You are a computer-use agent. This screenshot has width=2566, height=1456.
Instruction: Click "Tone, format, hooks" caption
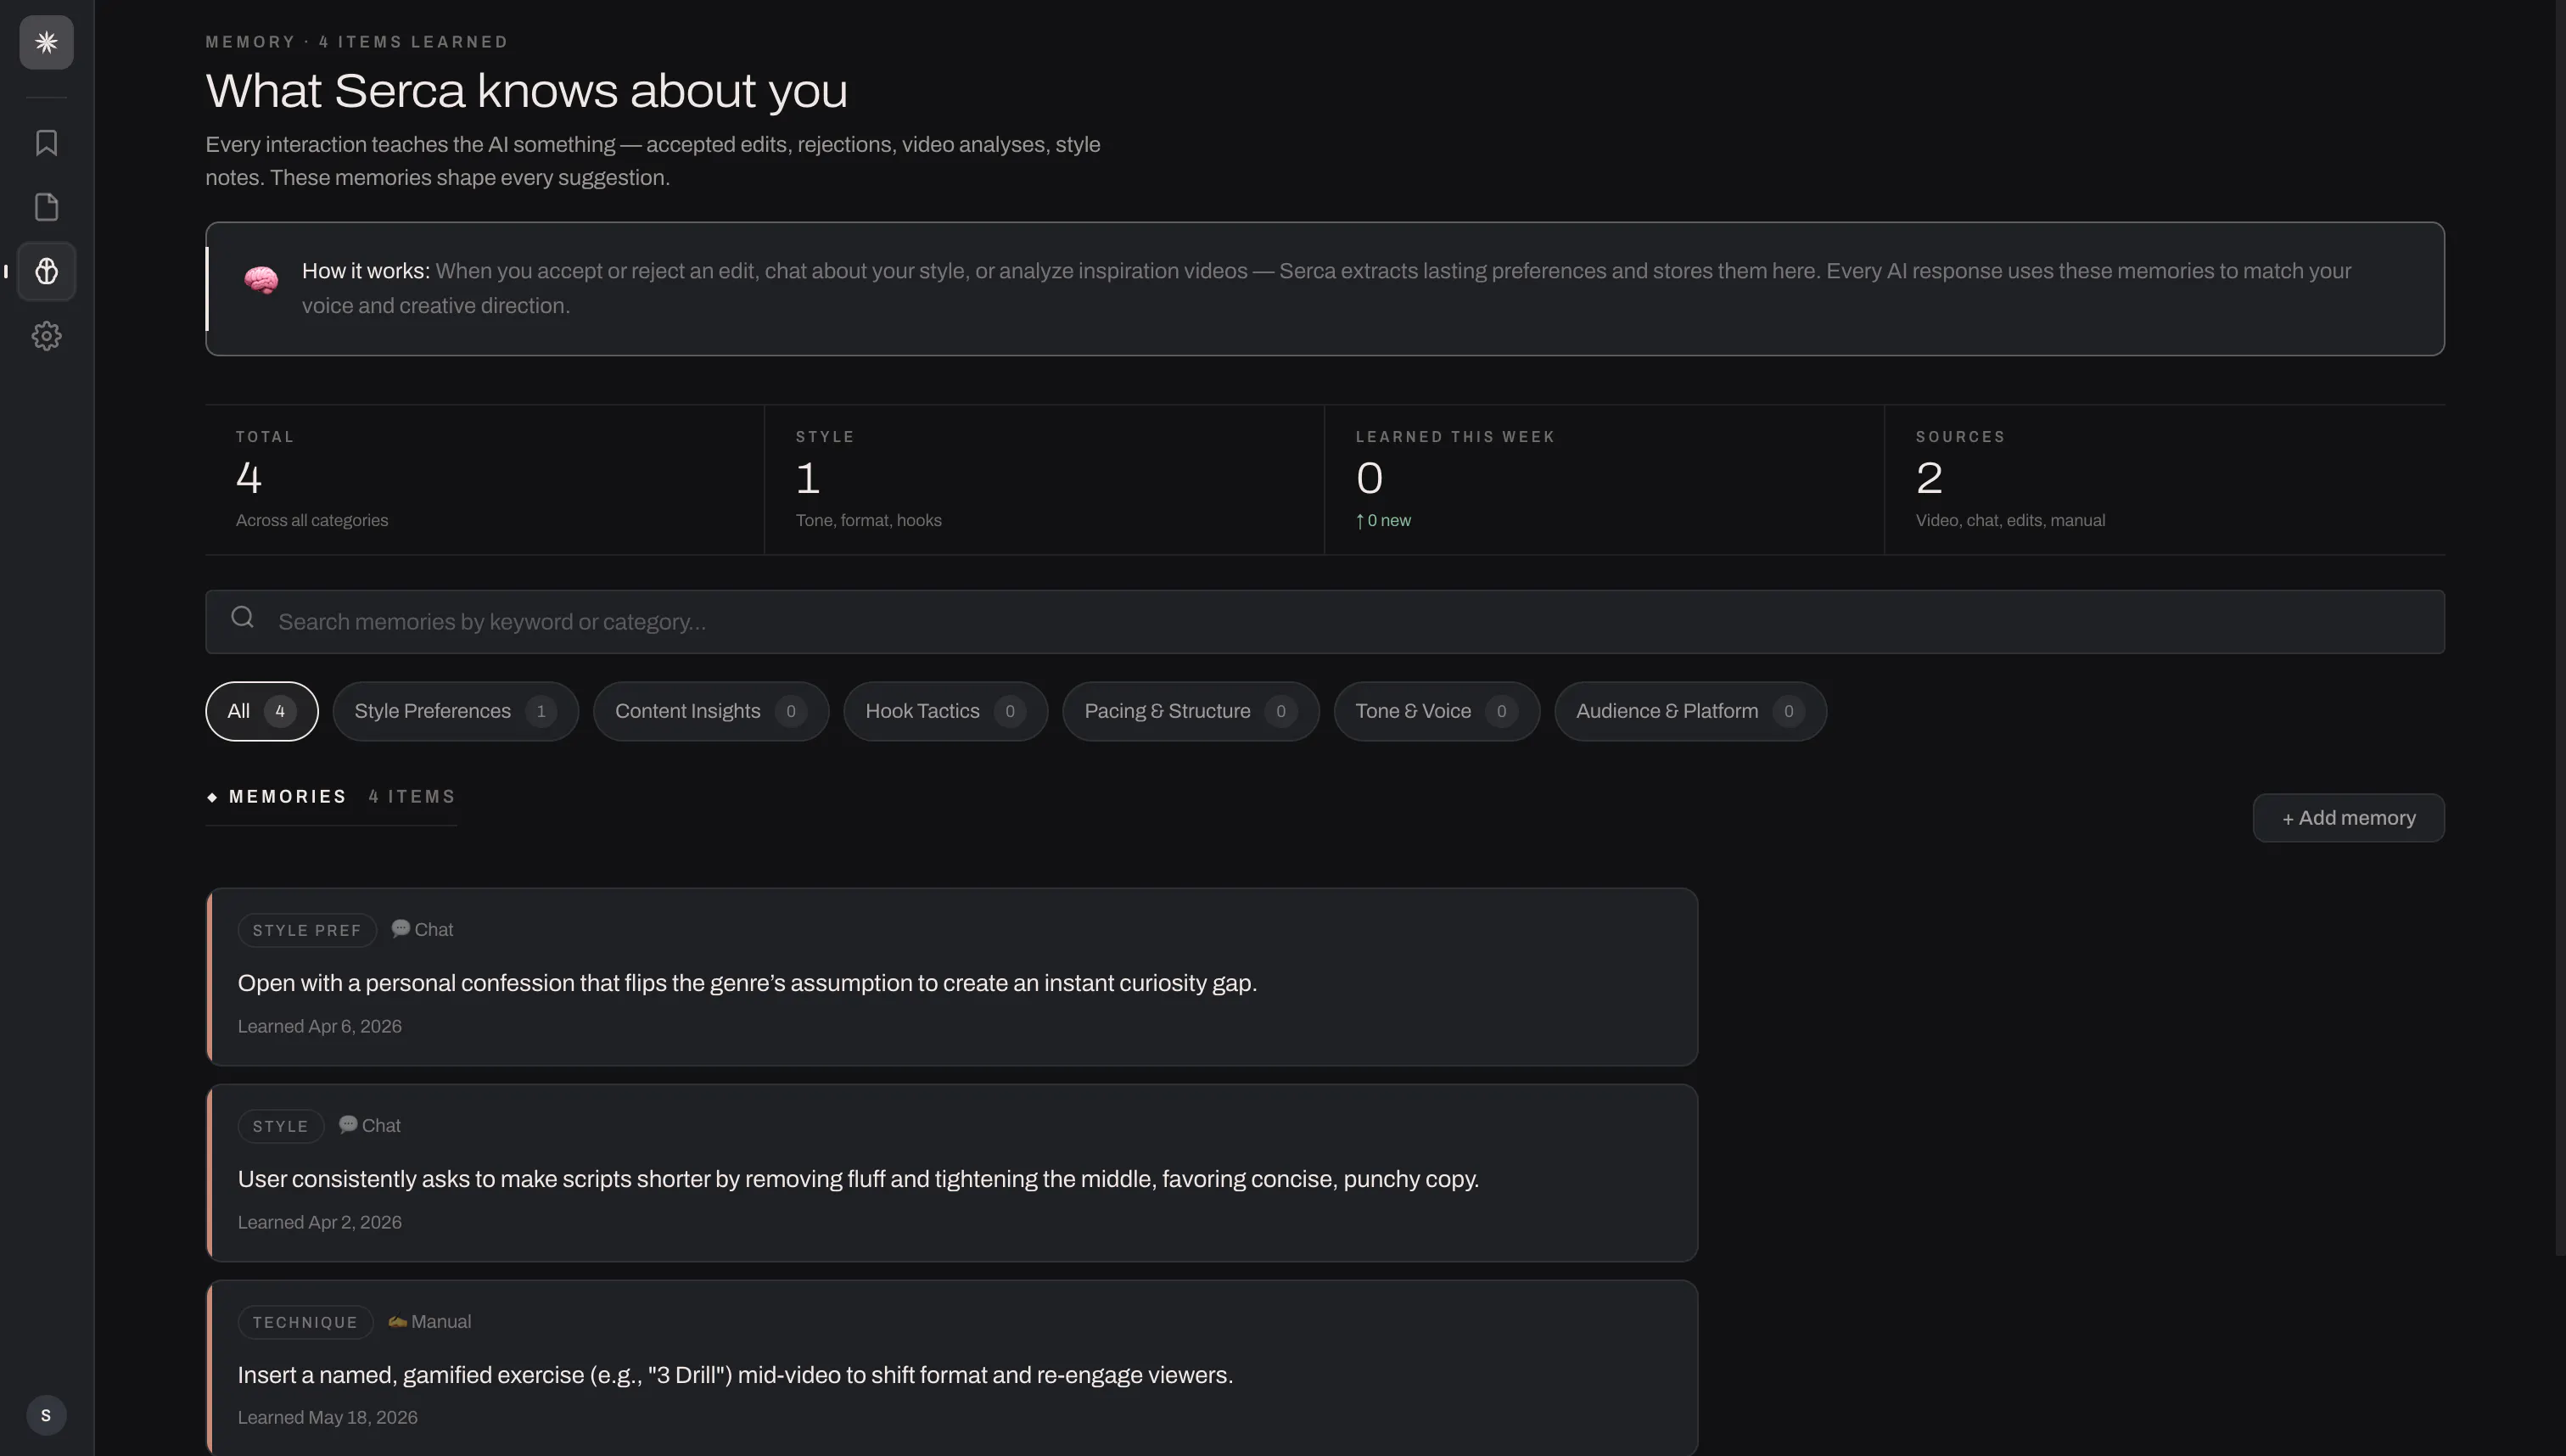pyautogui.click(x=869, y=520)
